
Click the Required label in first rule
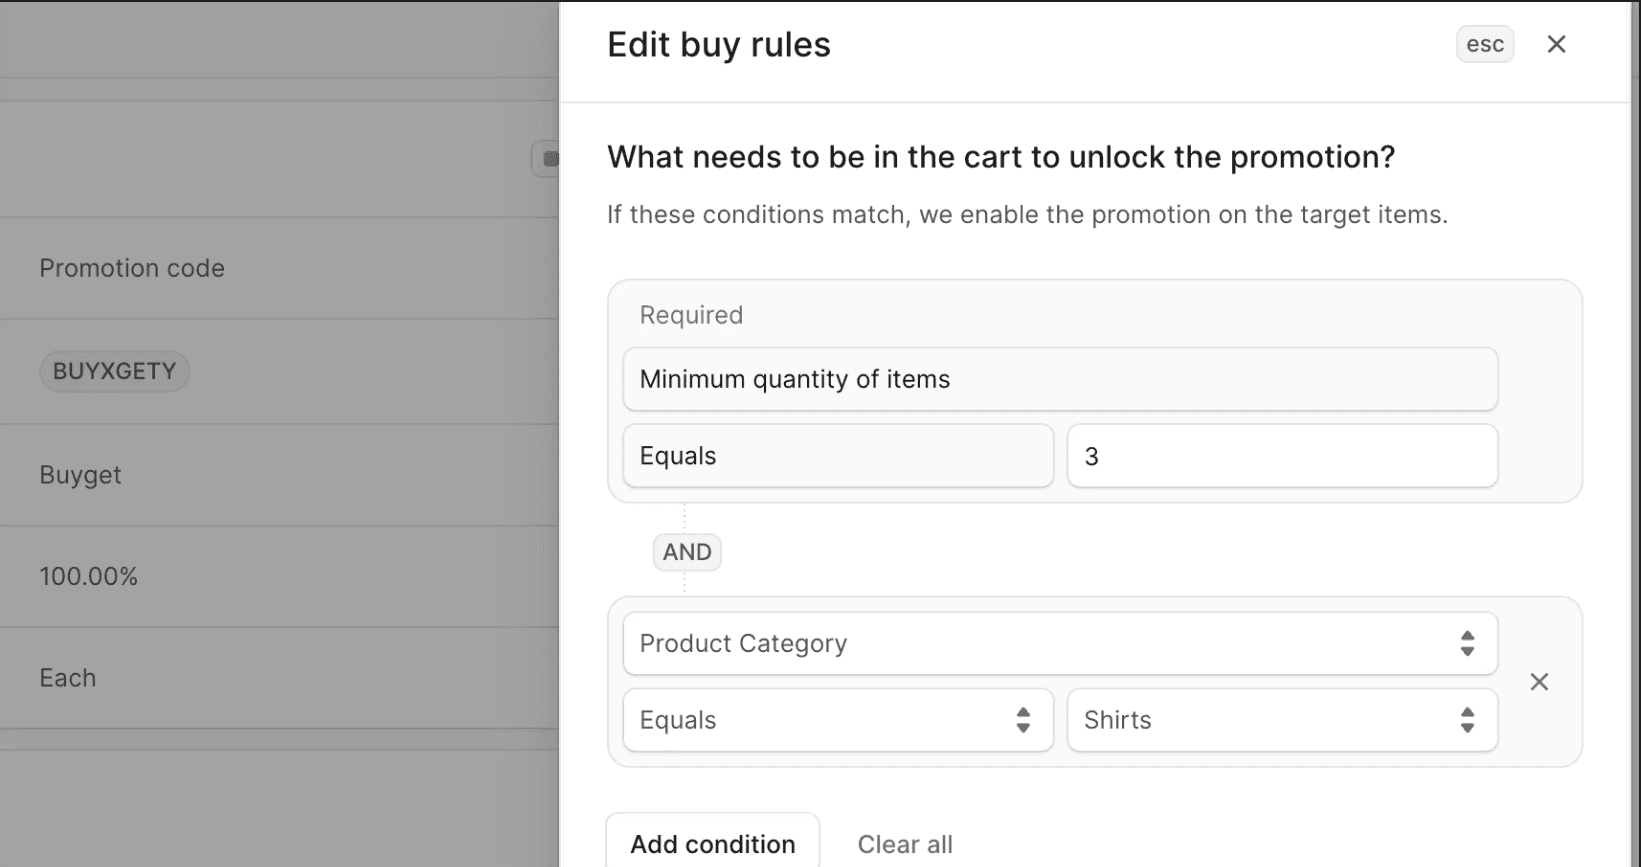[691, 315]
